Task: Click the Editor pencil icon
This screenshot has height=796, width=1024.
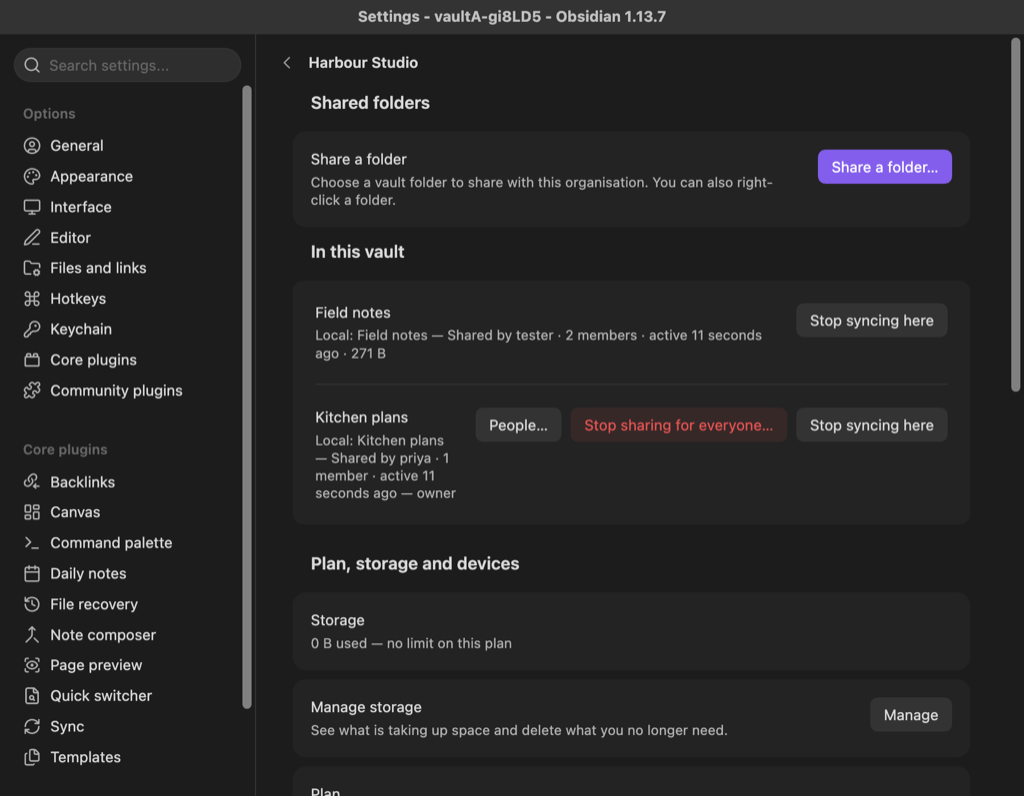Action: click(x=32, y=238)
